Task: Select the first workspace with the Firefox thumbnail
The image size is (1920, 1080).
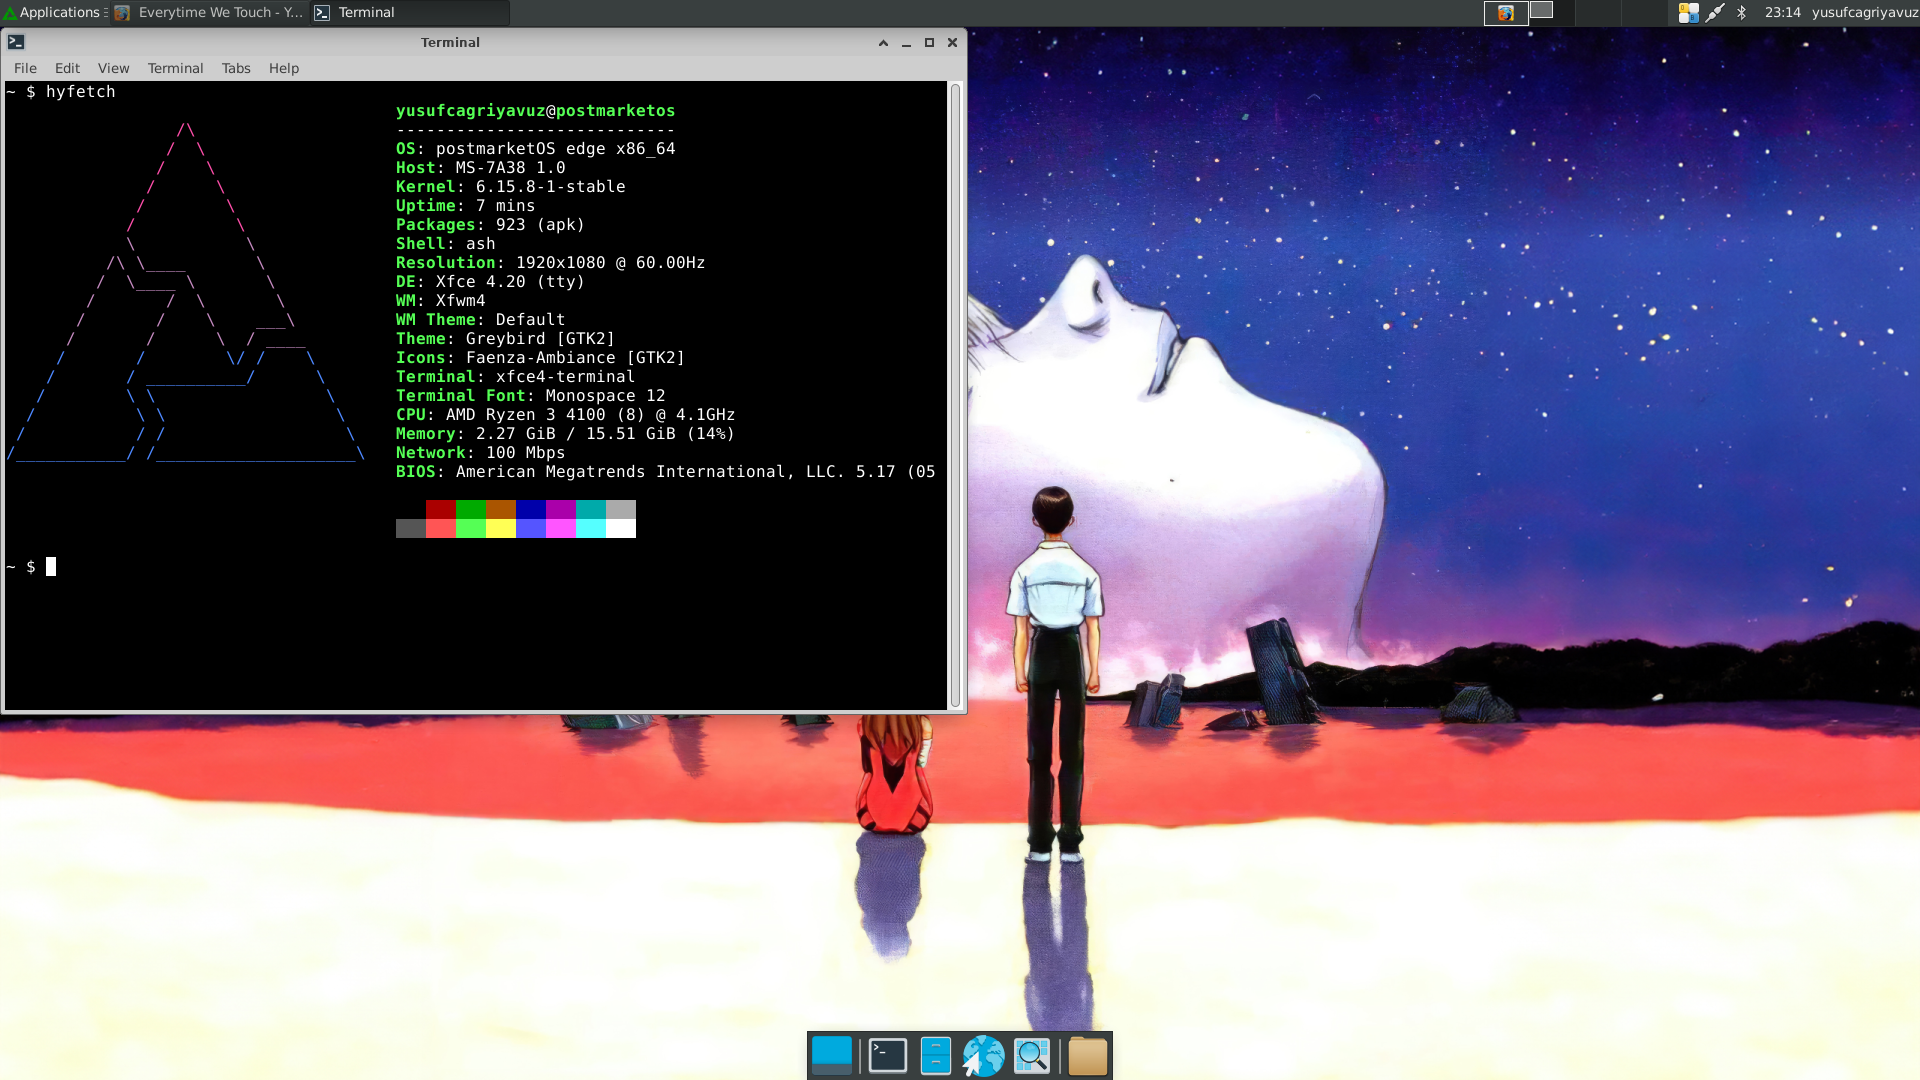Action: pos(1505,12)
